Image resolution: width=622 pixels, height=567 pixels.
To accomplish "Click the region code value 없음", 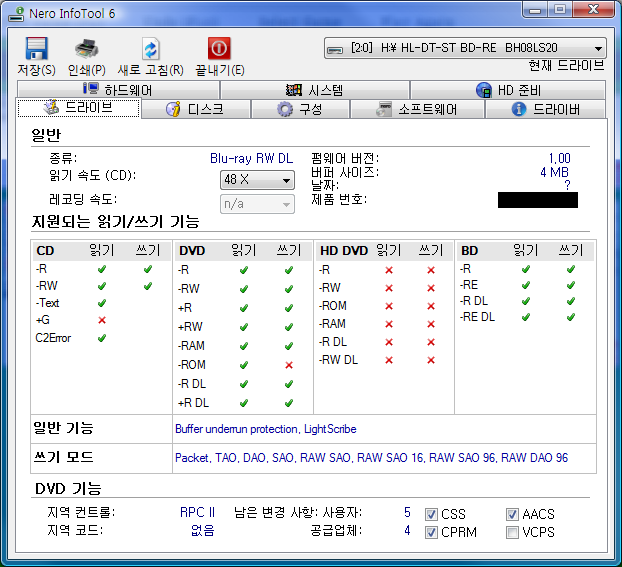I will coord(202,530).
